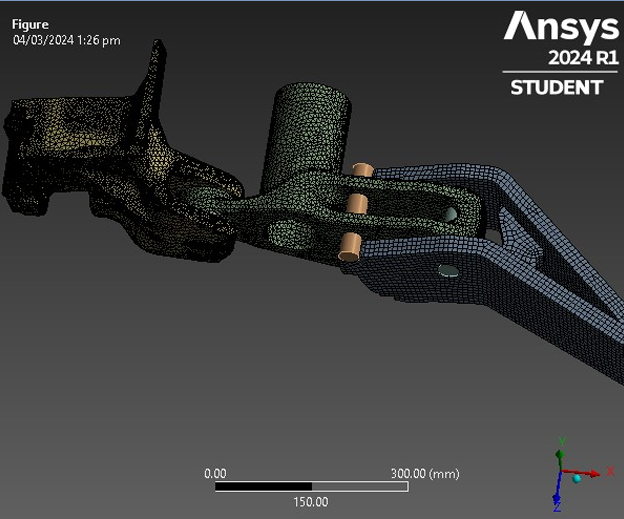Click the 04/03/2024 timestamp text

click(66, 40)
